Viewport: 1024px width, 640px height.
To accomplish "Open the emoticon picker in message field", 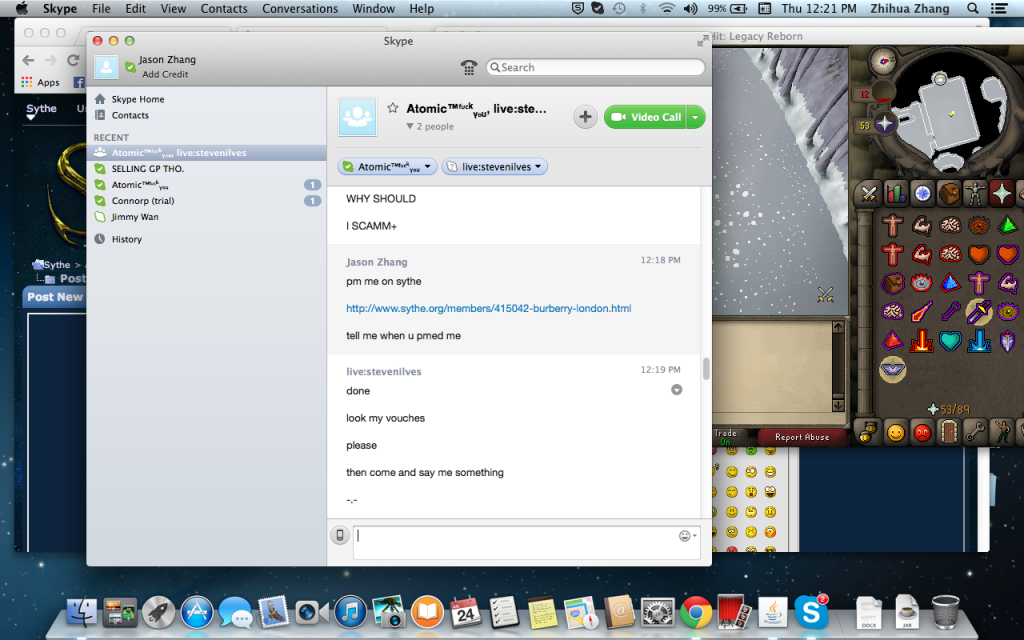I will point(687,536).
